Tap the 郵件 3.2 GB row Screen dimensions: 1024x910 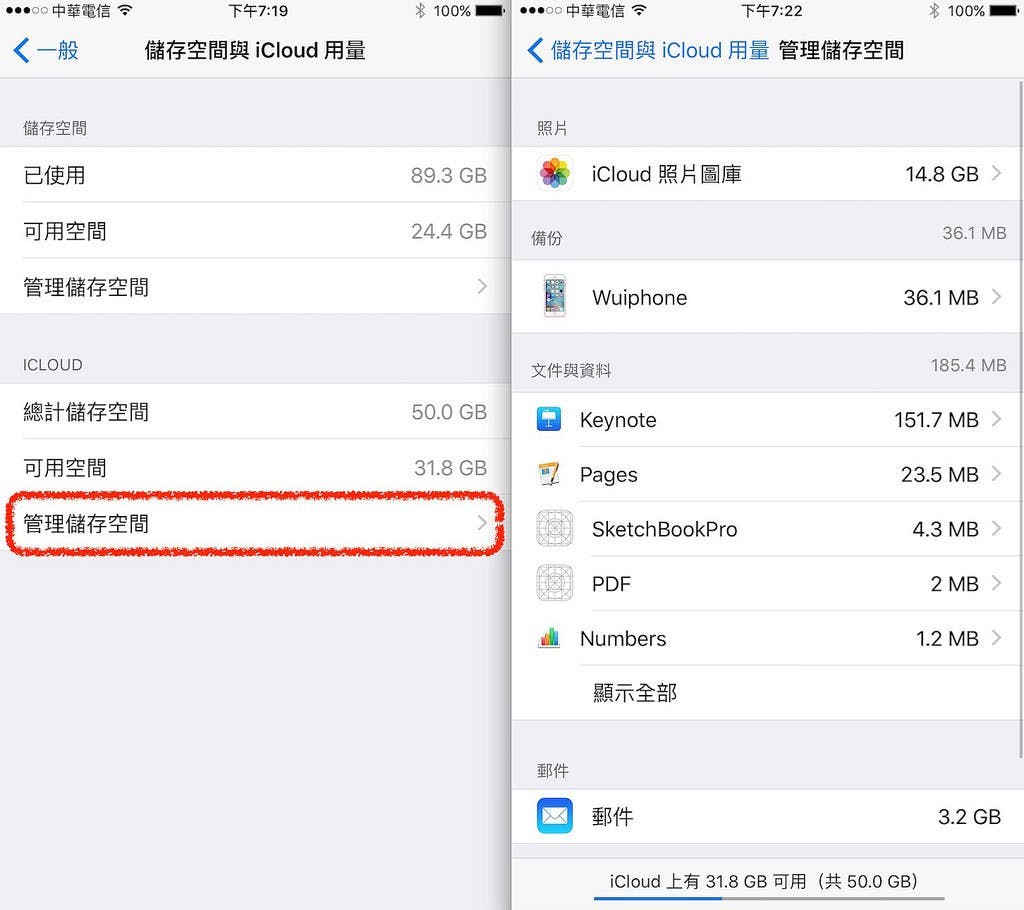point(767,816)
